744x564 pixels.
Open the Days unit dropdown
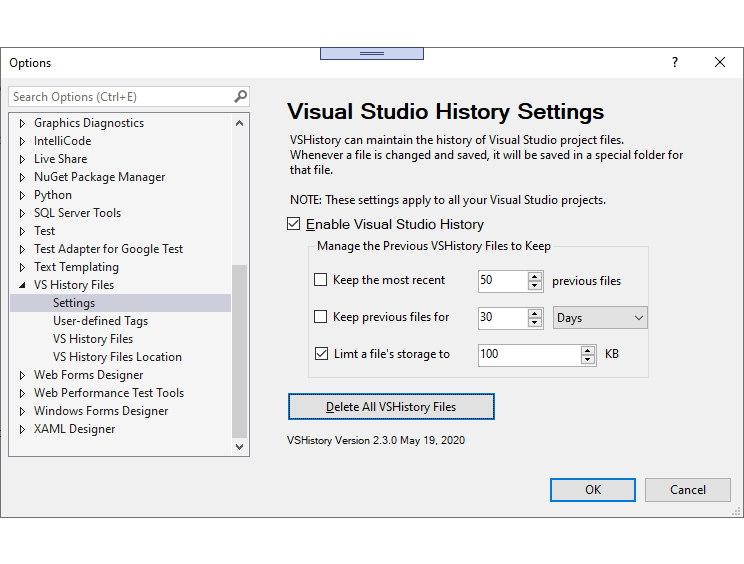[x=600, y=317]
